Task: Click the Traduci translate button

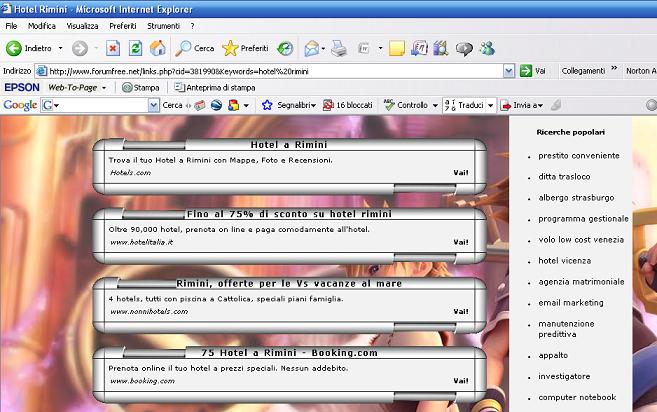Action: [464, 105]
